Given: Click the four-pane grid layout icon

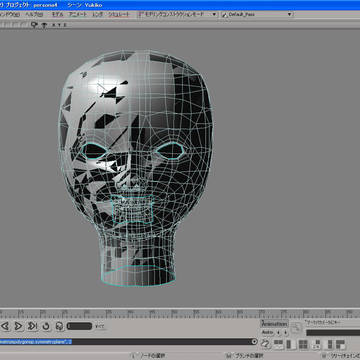Looking at the screenshot, I should pos(303,344).
